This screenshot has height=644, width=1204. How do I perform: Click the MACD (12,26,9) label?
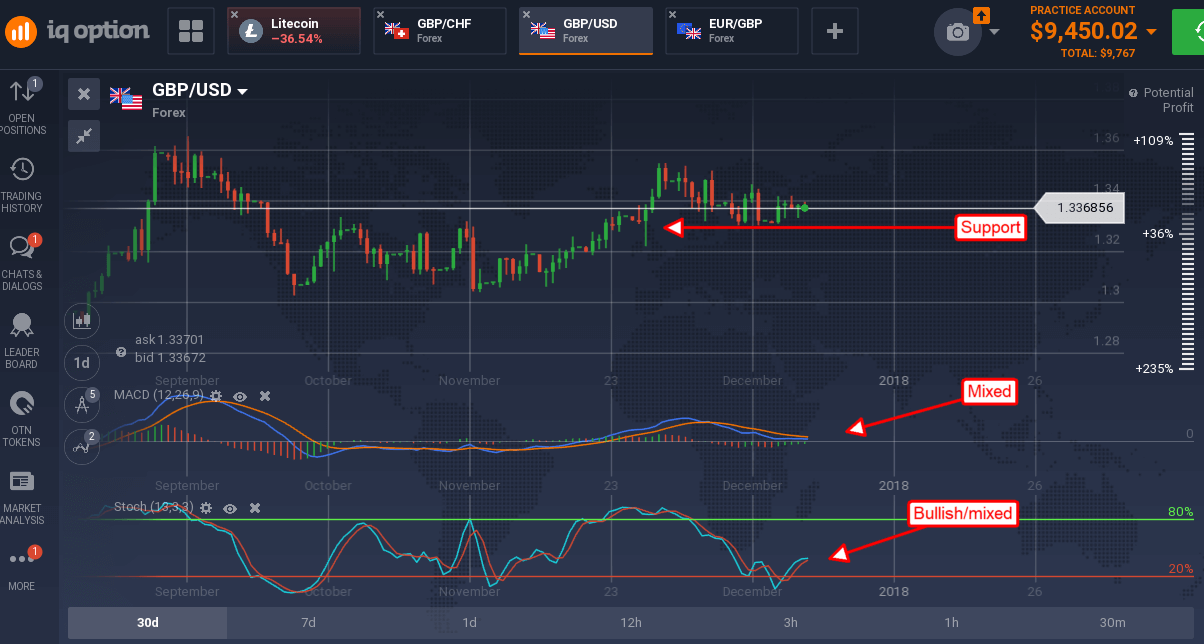pos(158,396)
